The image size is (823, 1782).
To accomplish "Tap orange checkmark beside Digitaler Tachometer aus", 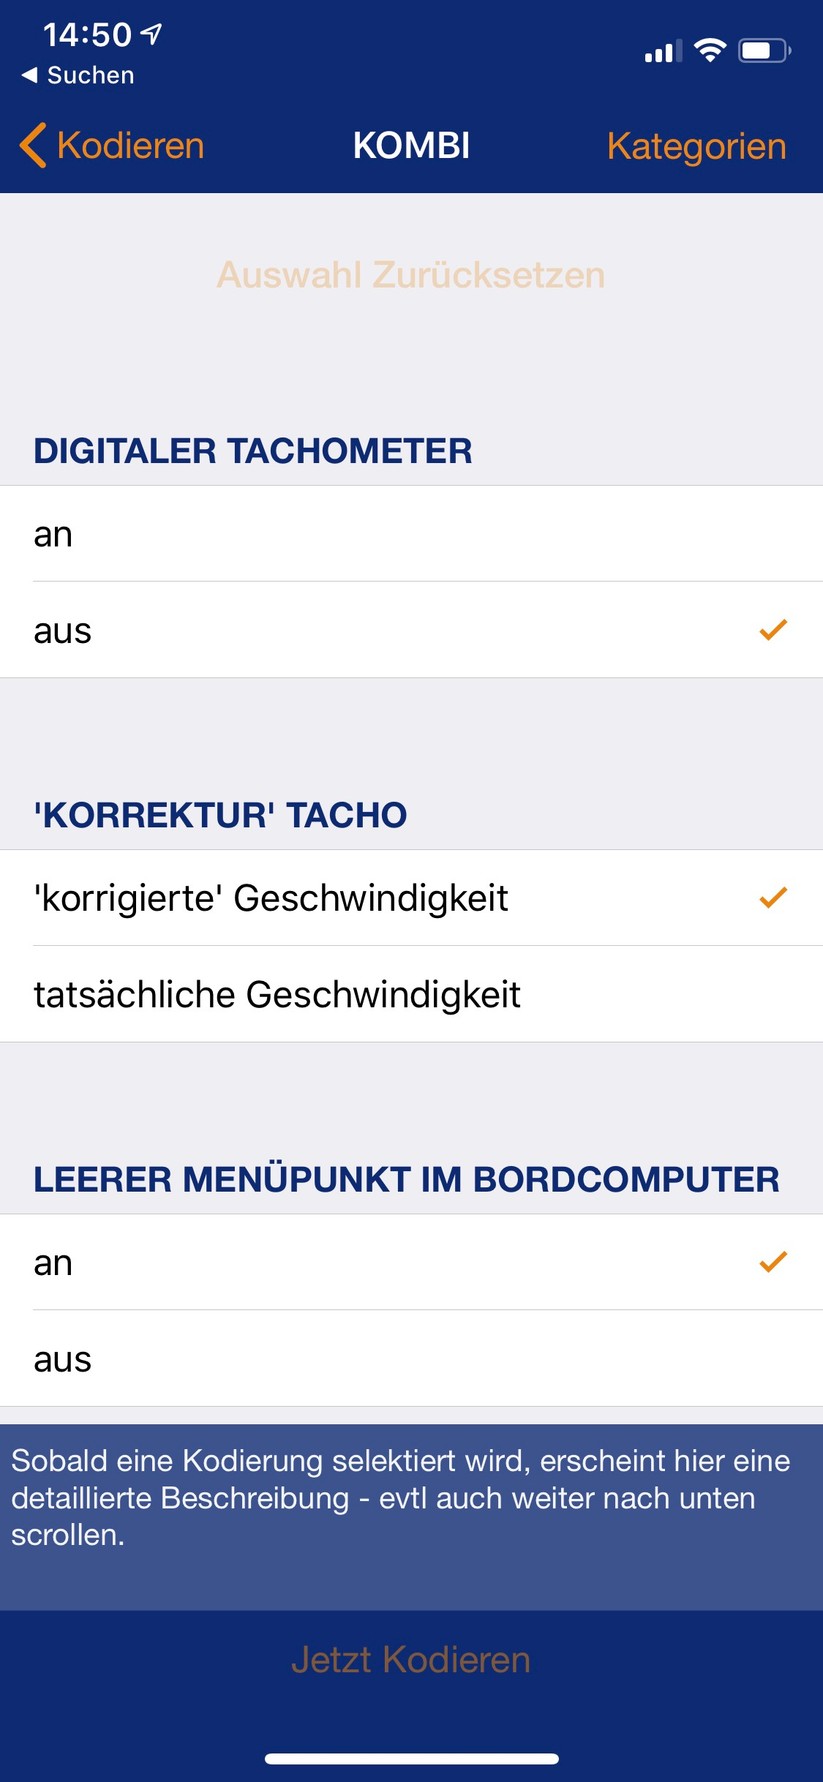I will pyautogui.click(x=773, y=630).
